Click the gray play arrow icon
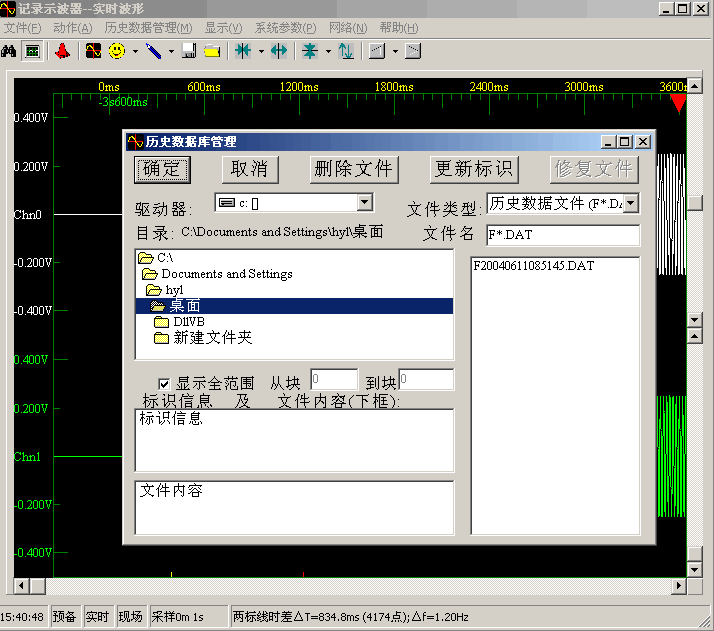 click(x=413, y=51)
